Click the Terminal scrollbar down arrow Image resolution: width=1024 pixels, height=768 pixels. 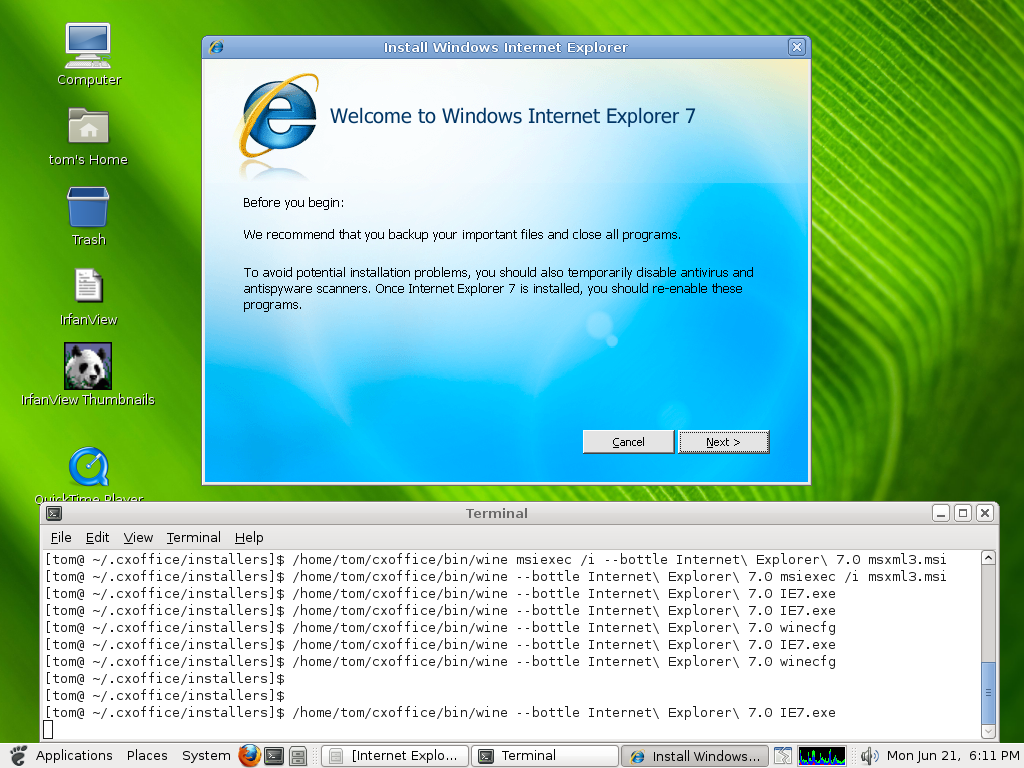click(988, 731)
